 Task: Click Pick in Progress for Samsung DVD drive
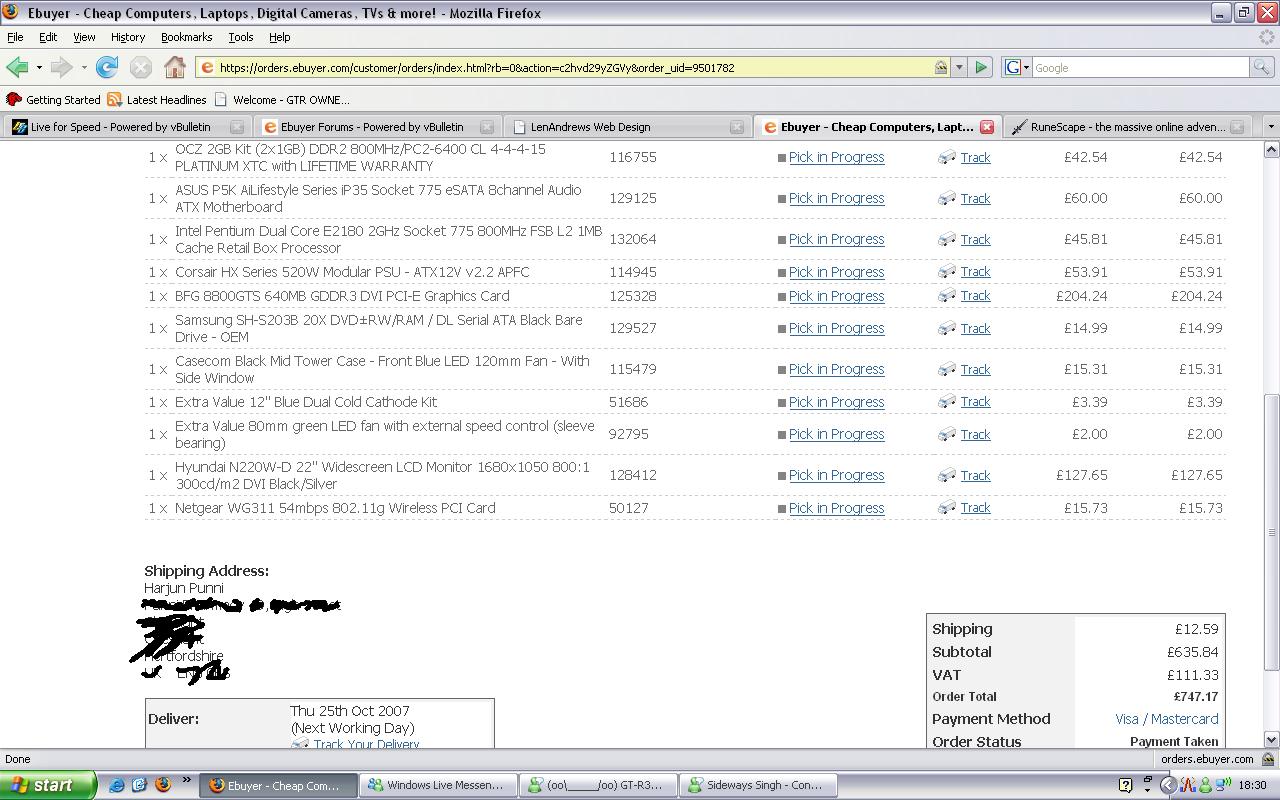tap(836, 328)
